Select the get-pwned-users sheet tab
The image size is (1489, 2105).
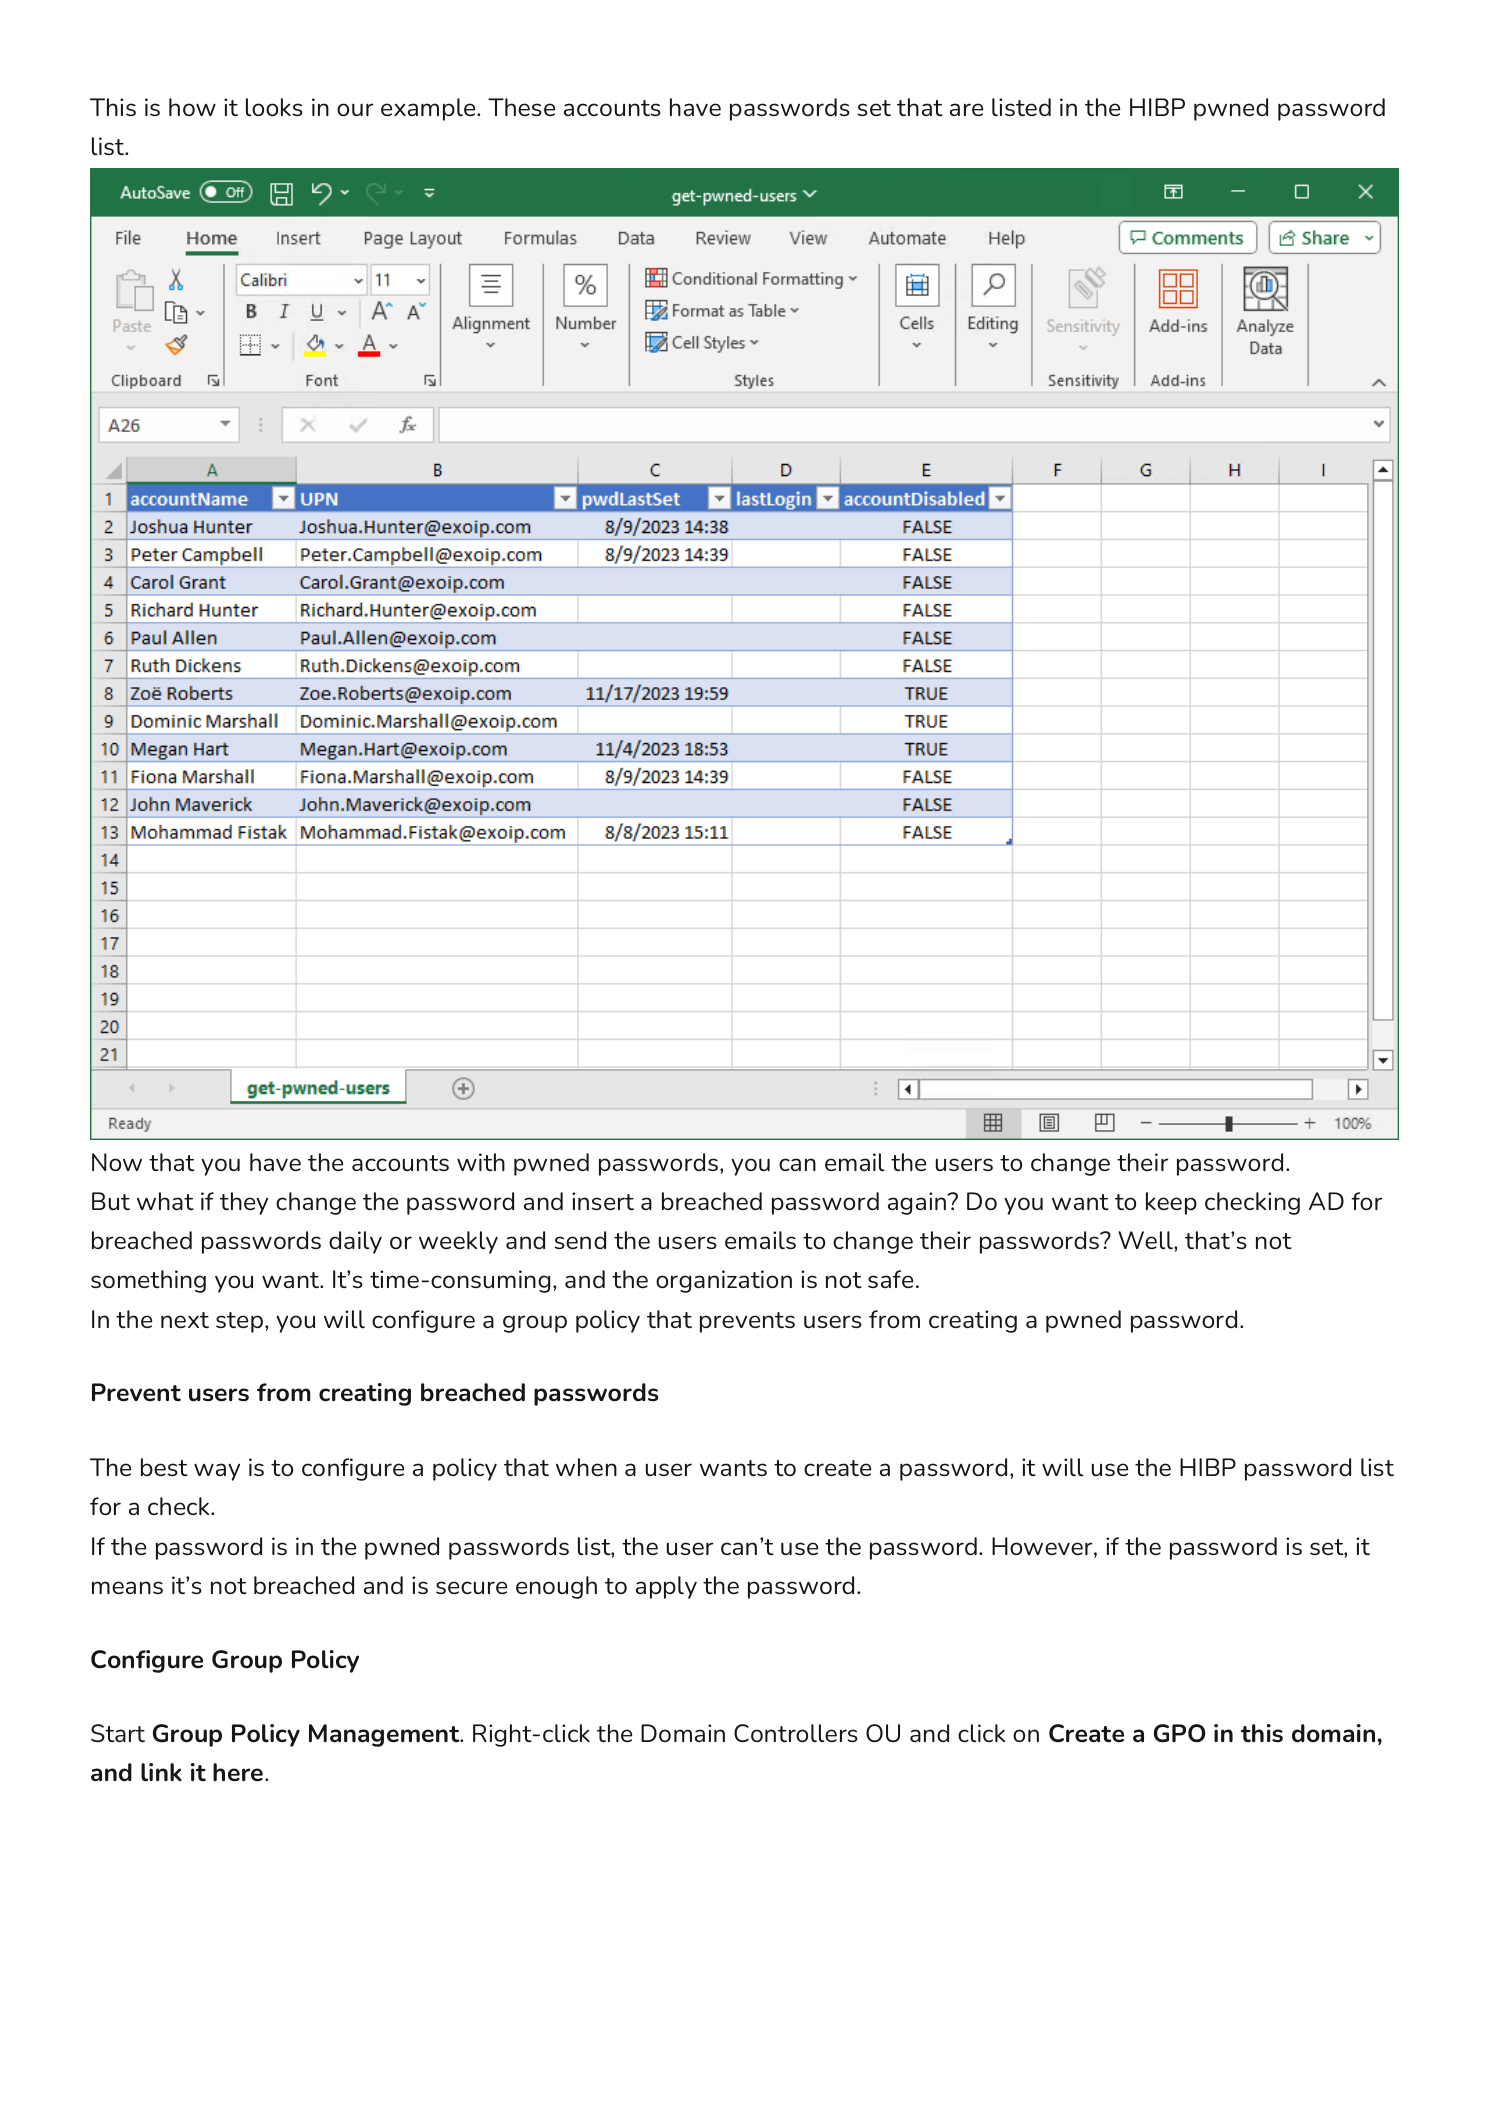coord(318,1088)
